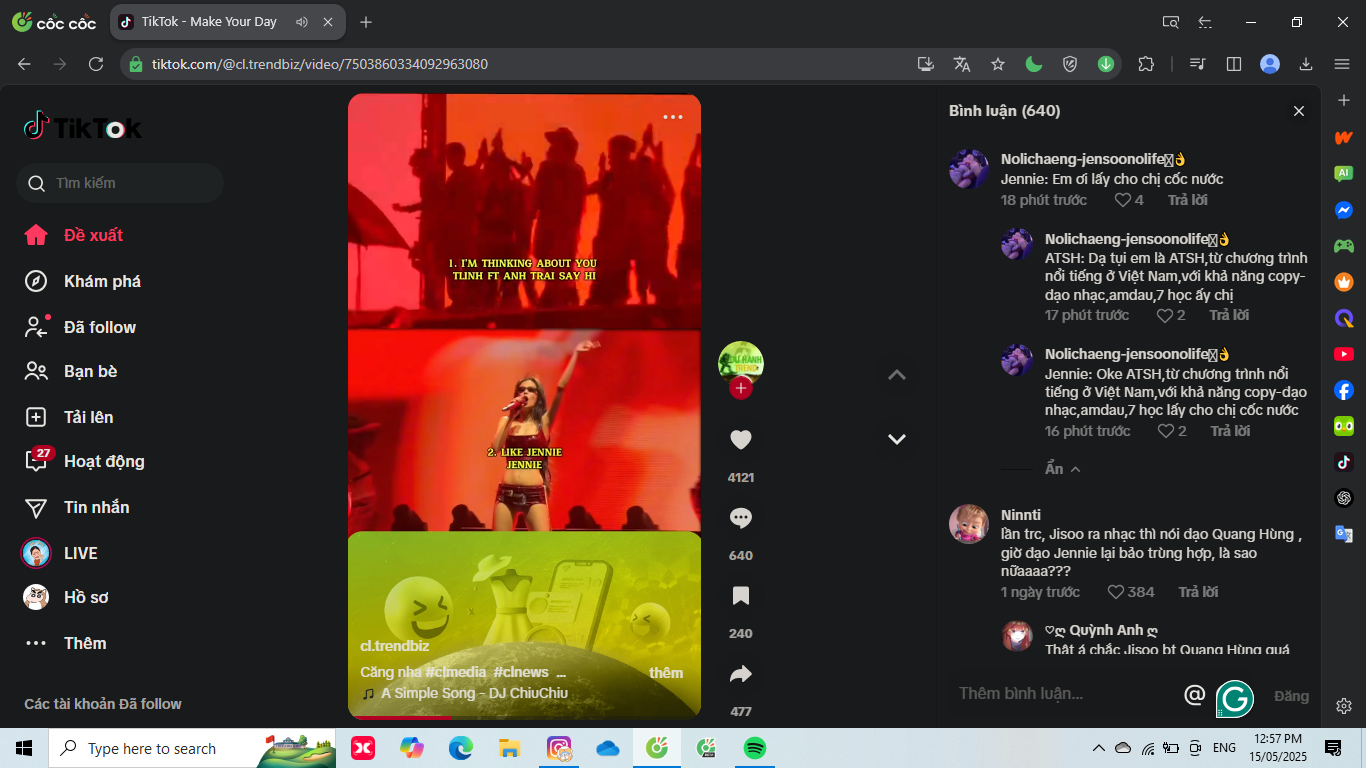Open comments via speech bubble icon
The image size is (1366, 768).
click(x=740, y=518)
